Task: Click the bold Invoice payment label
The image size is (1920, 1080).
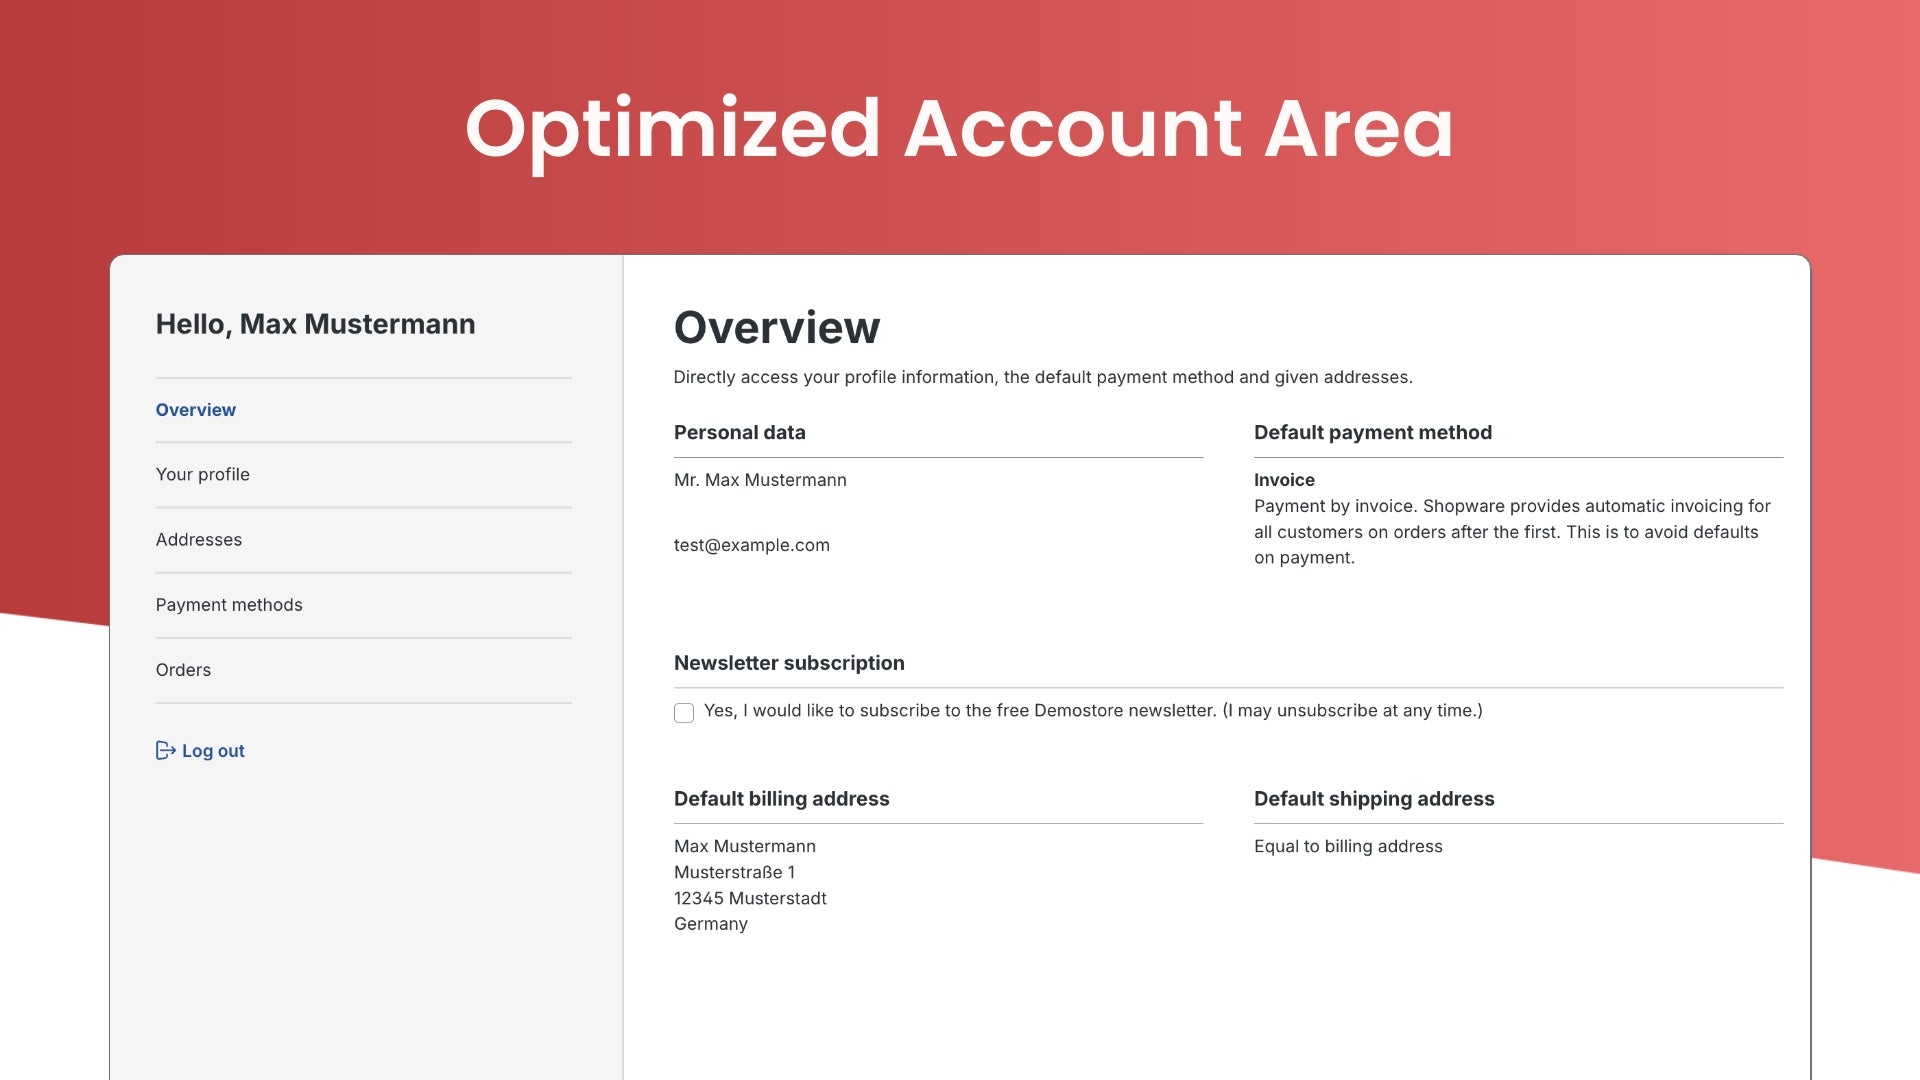Action: click(x=1284, y=480)
